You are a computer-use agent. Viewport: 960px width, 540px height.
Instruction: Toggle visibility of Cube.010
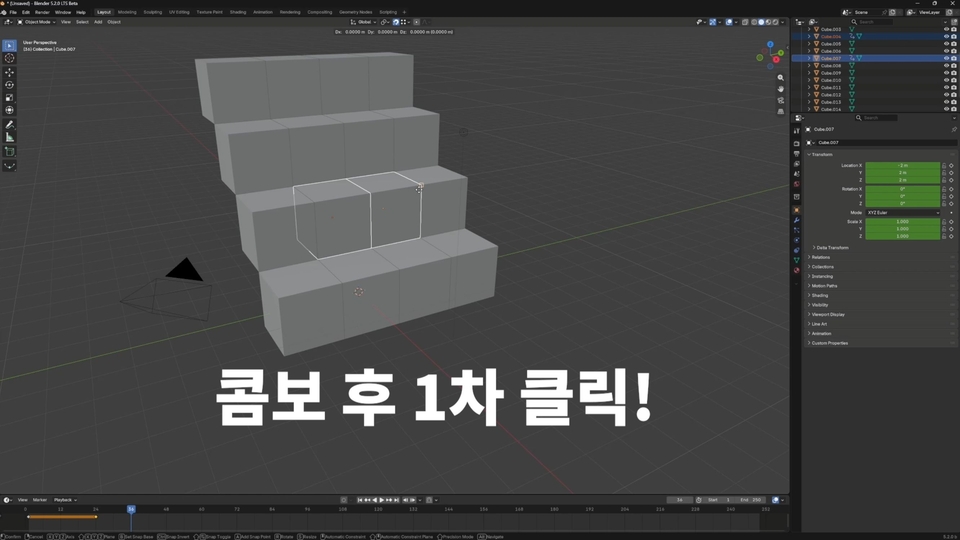(x=946, y=80)
